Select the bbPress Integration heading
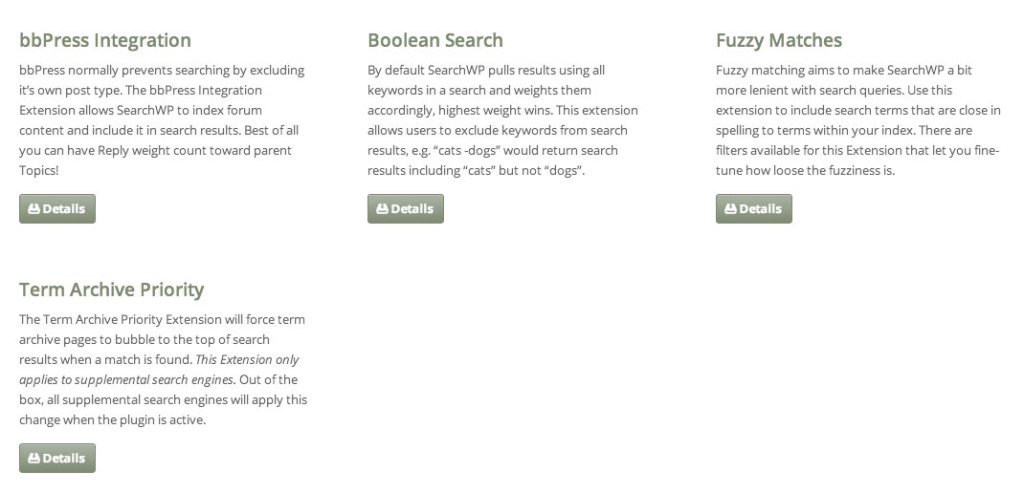Viewport: 1024px width, 493px height. tap(105, 40)
